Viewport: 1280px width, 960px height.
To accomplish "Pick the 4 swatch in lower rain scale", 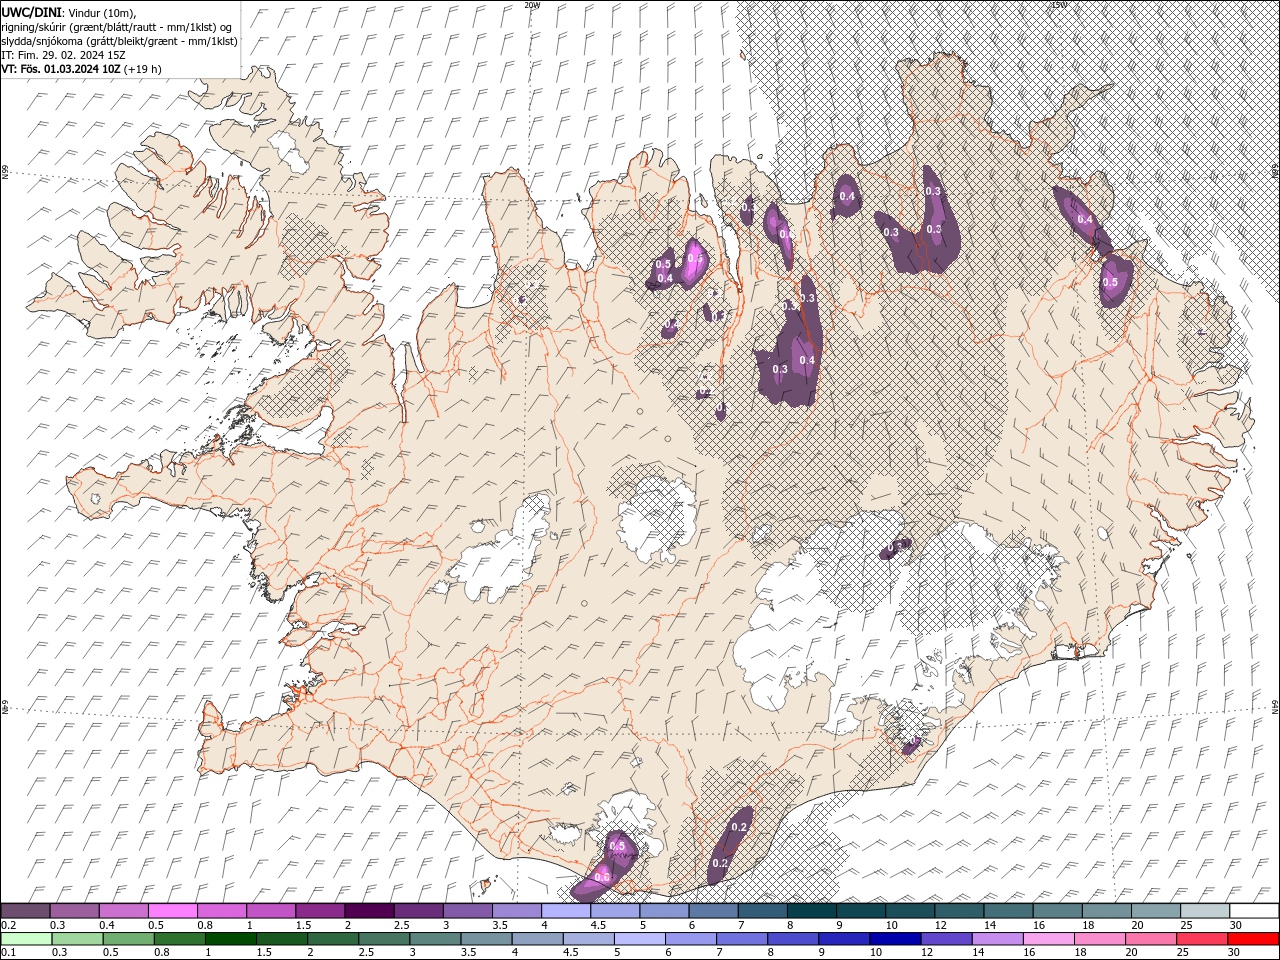I will 537,939.
